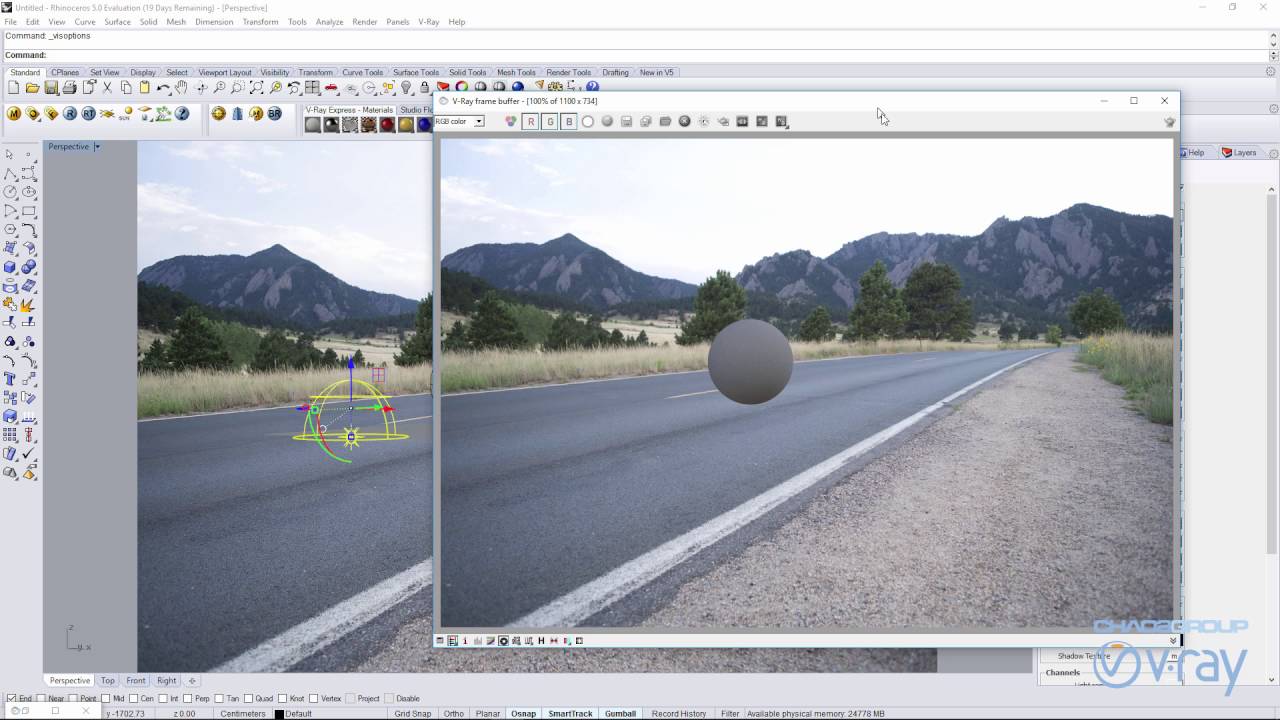The height and width of the screenshot is (720, 1280).
Task: Toggle Grid Snap in the status bar
Action: (x=412, y=713)
